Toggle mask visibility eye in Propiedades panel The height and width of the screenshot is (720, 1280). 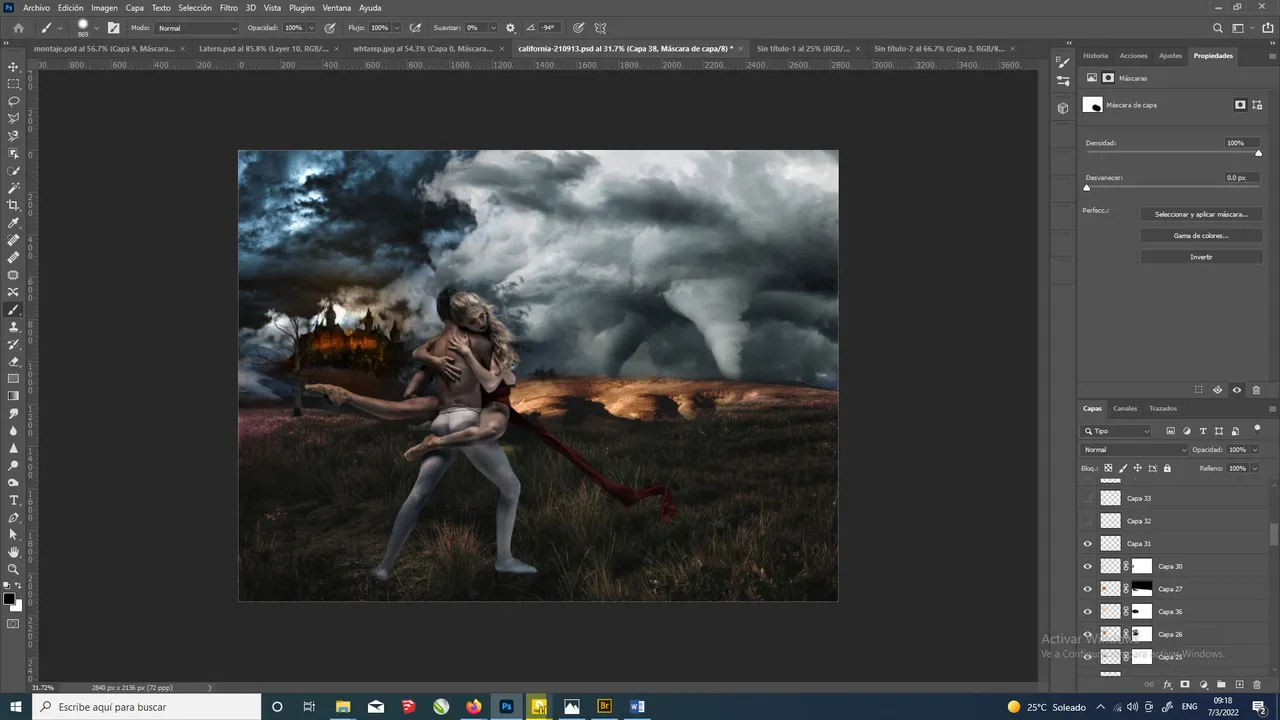pyautogui.click(x=1237, y=390)
